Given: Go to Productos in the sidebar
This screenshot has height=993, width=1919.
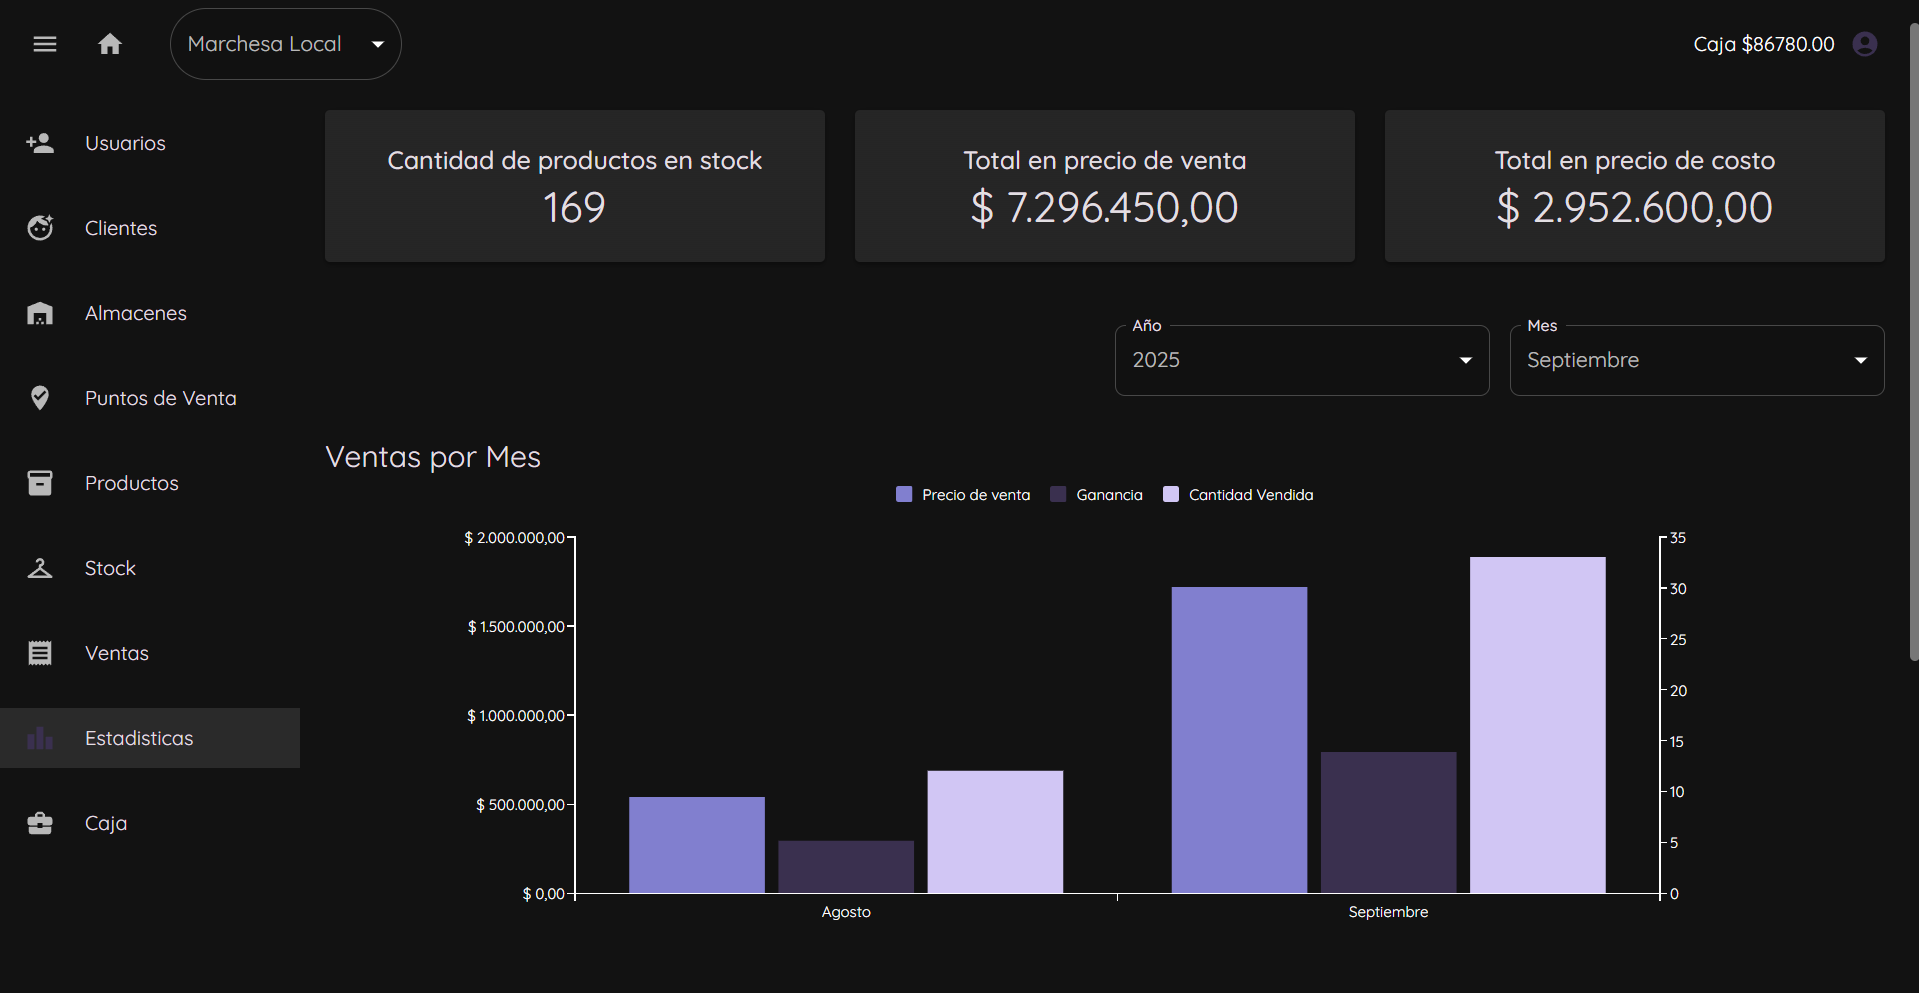Looking at the screenshot, I should tap(131, 483).
